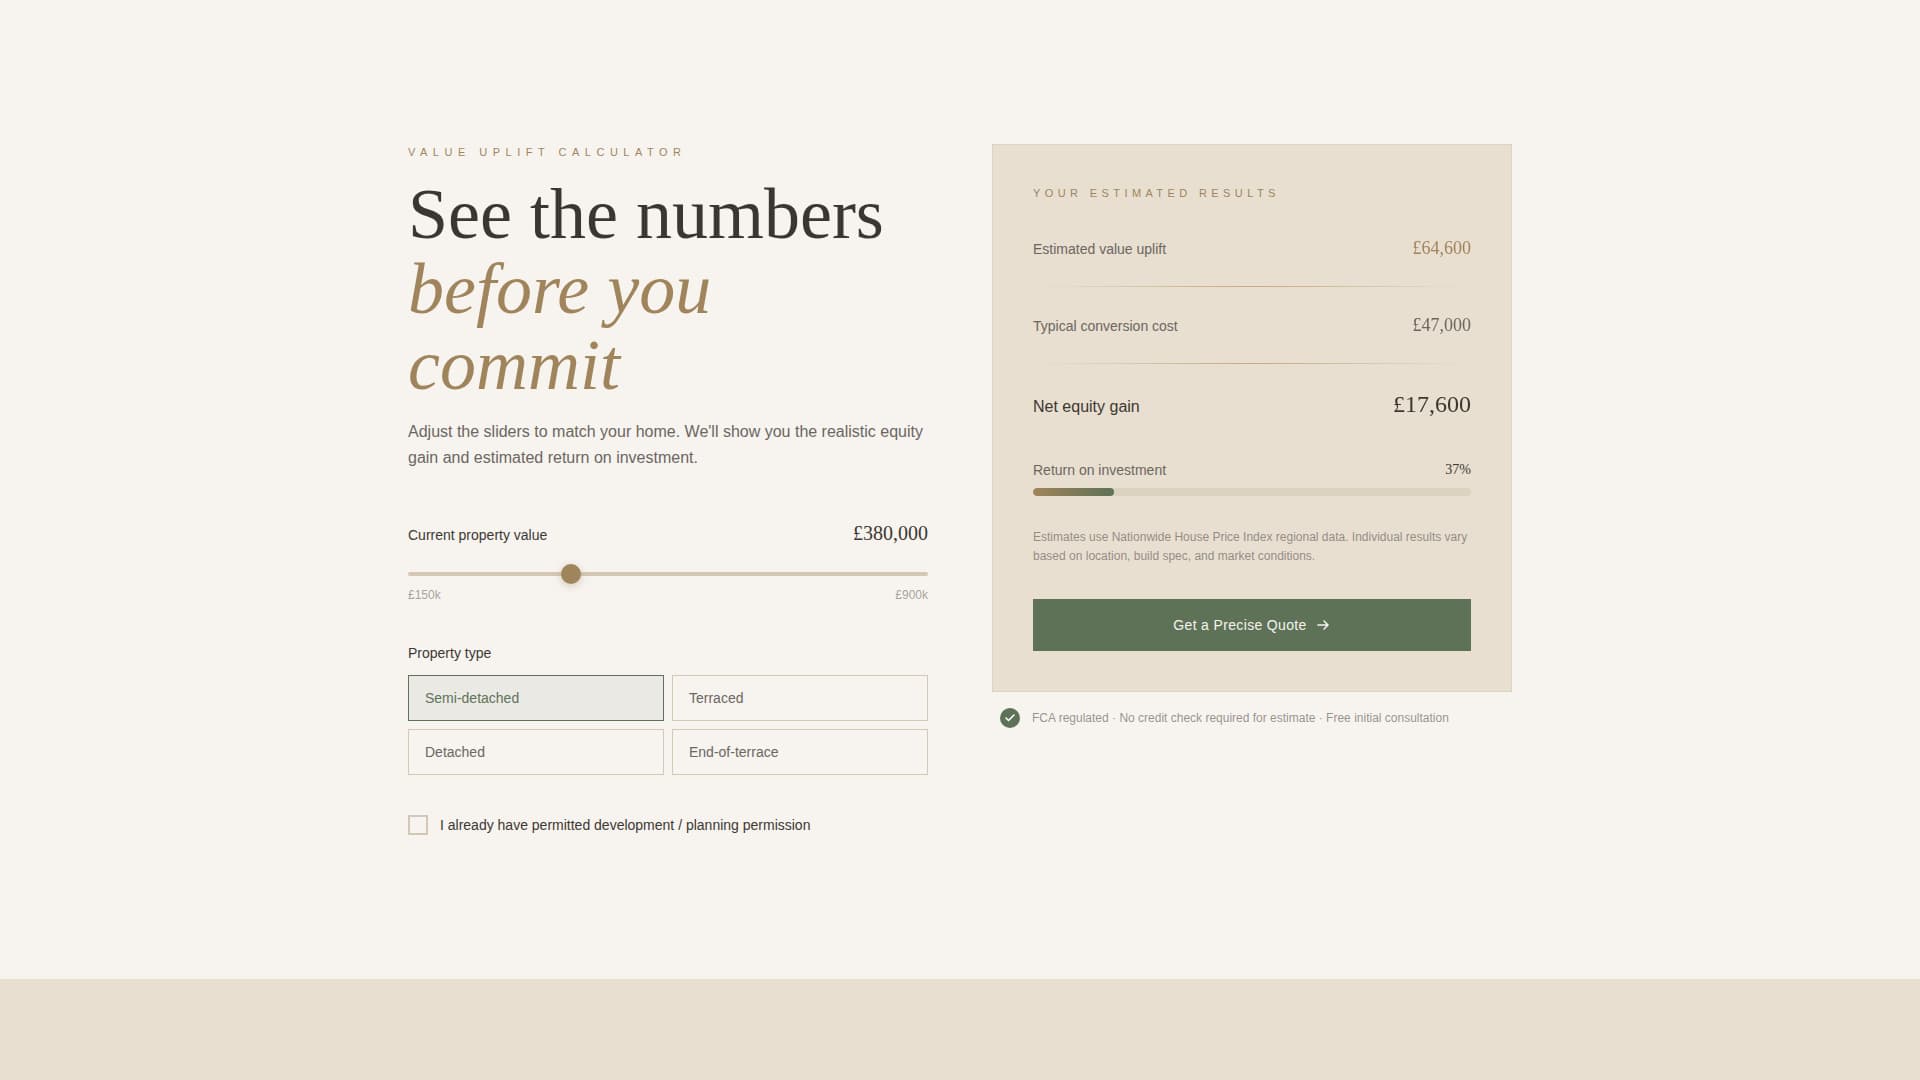This screenshot has width=1920, height=1080.
Task: Click the property value slider handle
Action: coord(571,574)
